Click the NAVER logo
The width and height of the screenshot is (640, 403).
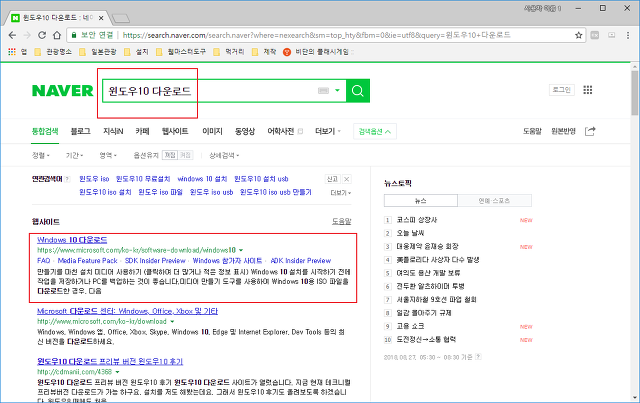point(62,91)
